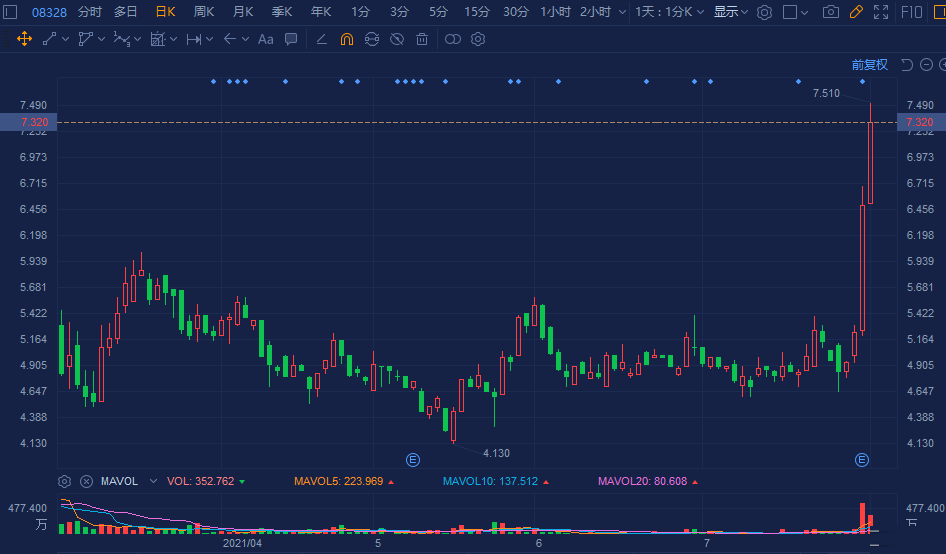Select the move cursor crosshair tool
Image resolution: width=946 pixels, height=554 pixels.
pos(24,39)
